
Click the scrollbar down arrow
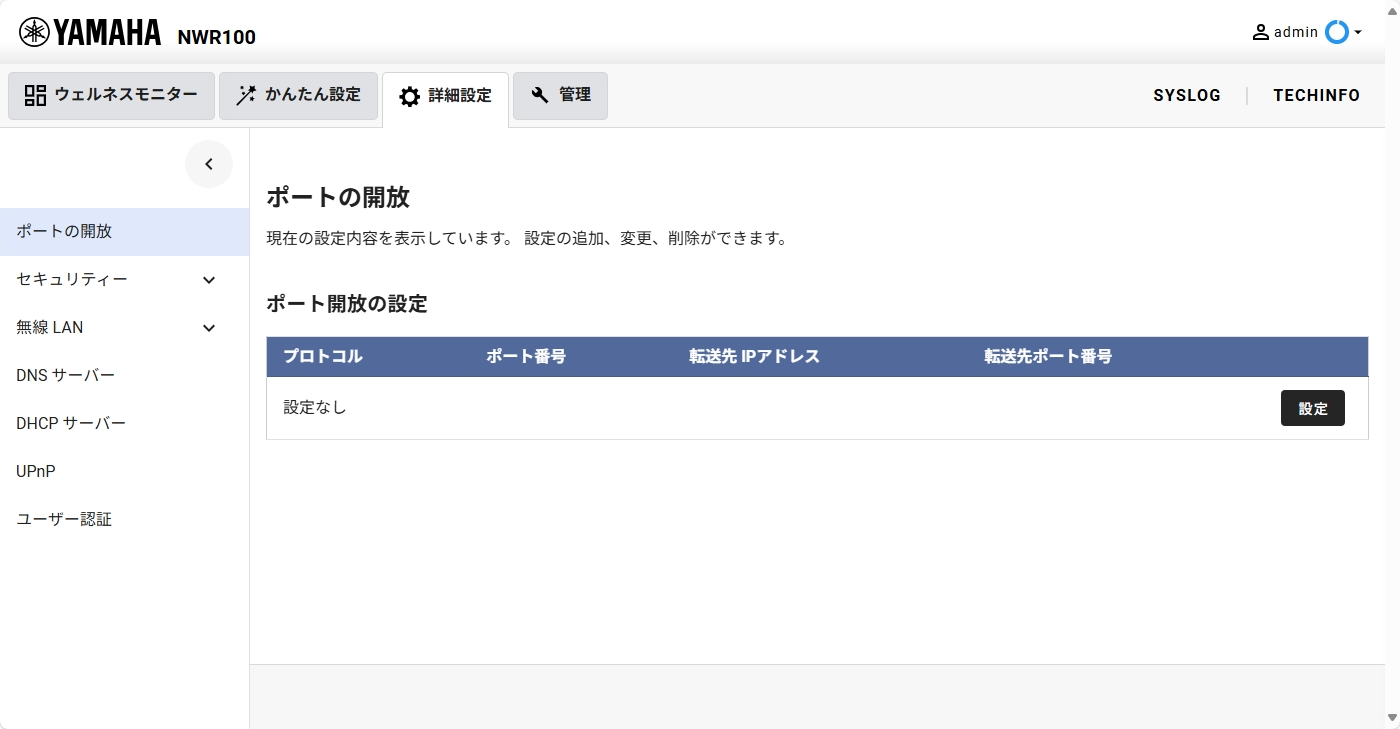click(1392, 718)
